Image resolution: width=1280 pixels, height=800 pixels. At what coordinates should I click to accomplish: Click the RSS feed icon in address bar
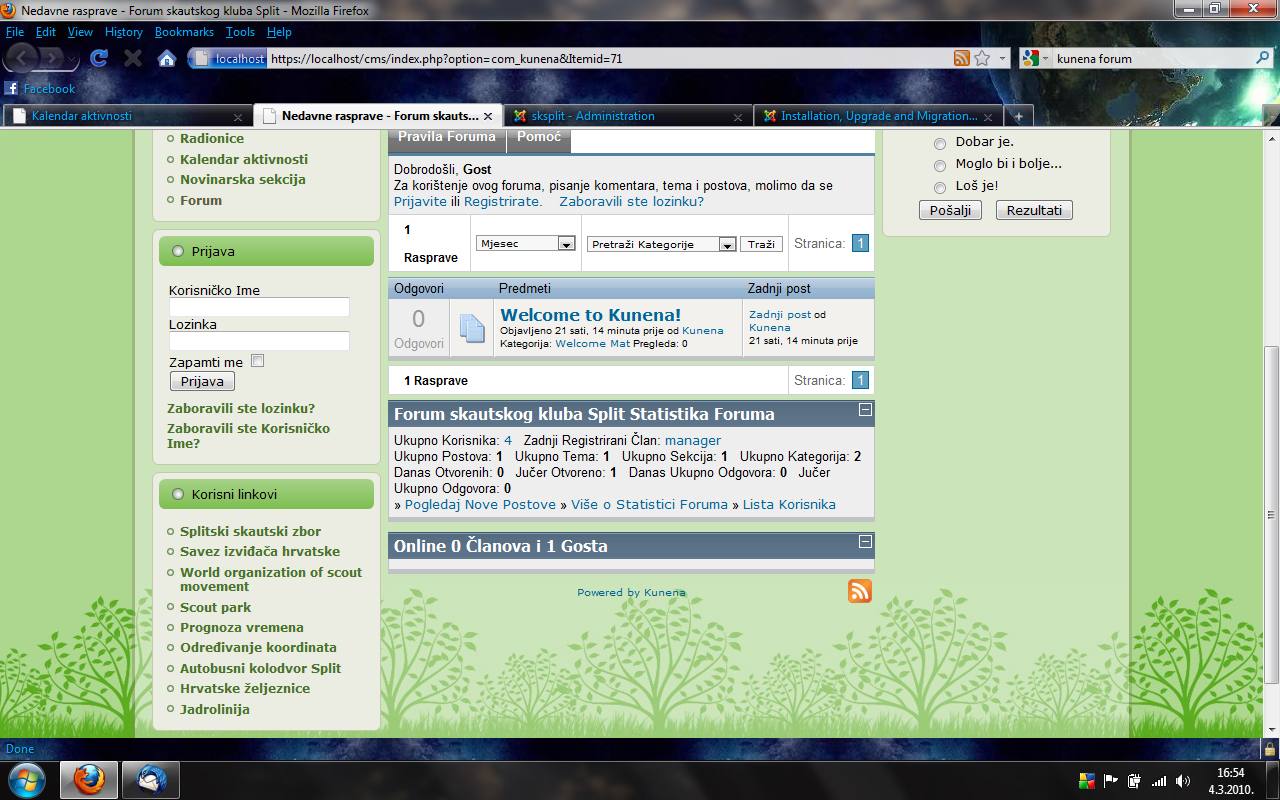(x=961, y=58)
